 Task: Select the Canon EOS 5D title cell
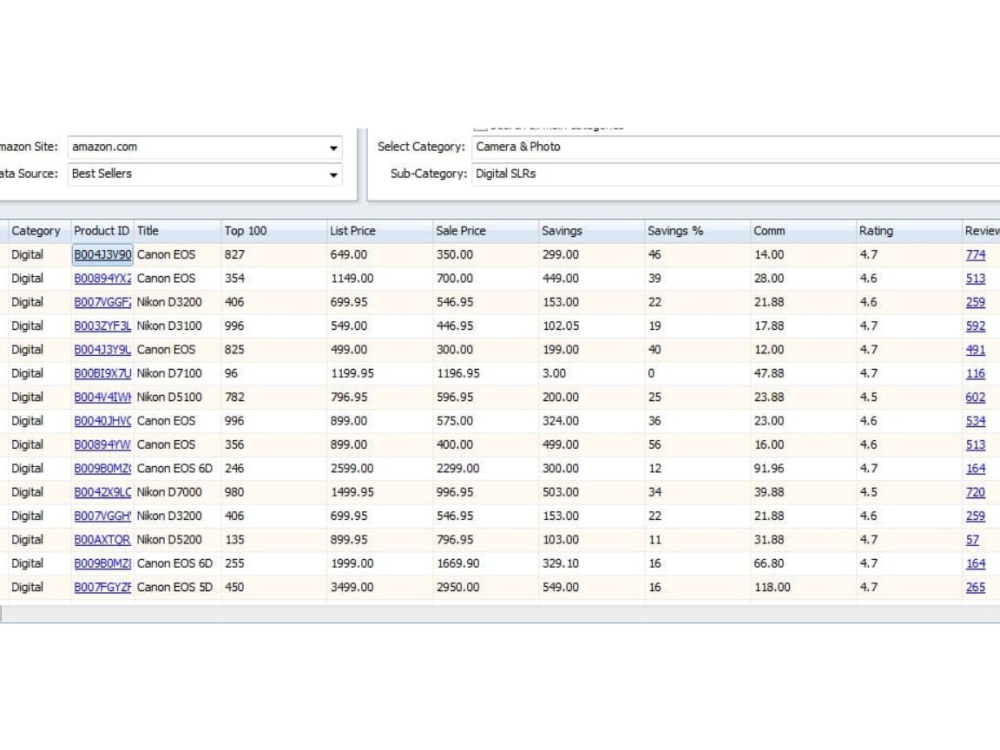click(x=177, y=587)
